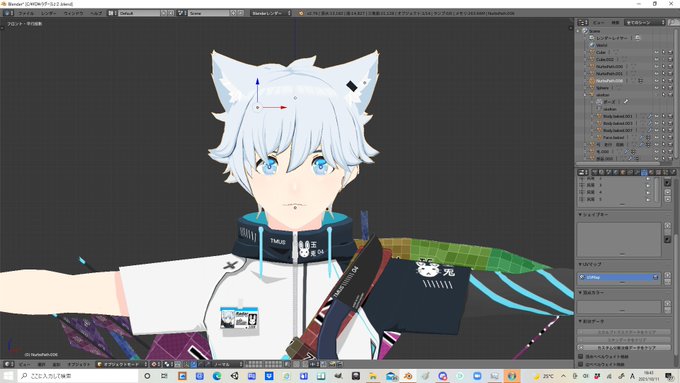Image resolution: width=680 pixels, height=383 pixels.
Task: Open the オブジェクトモード mode dropdown
Action: [122, 364]
